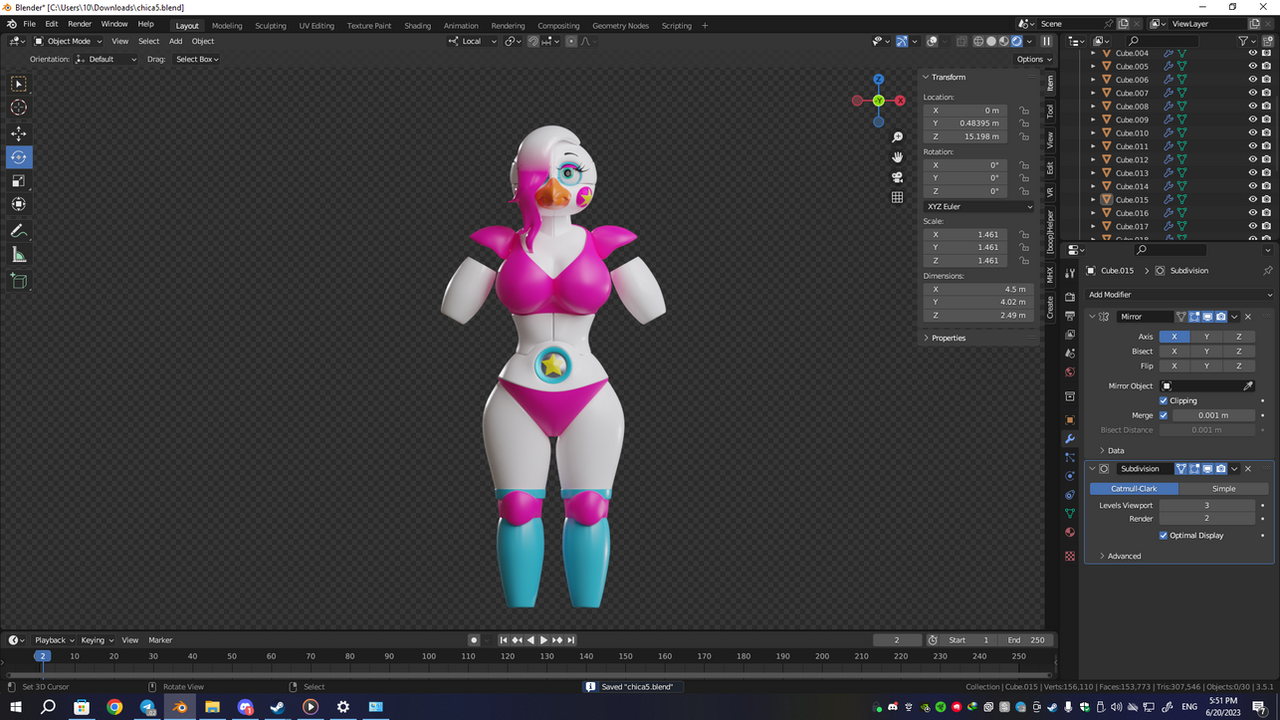The image size is (1280, 720).
Task: Remove the Mirror modifier
Action: click(x=1248, y=317)
